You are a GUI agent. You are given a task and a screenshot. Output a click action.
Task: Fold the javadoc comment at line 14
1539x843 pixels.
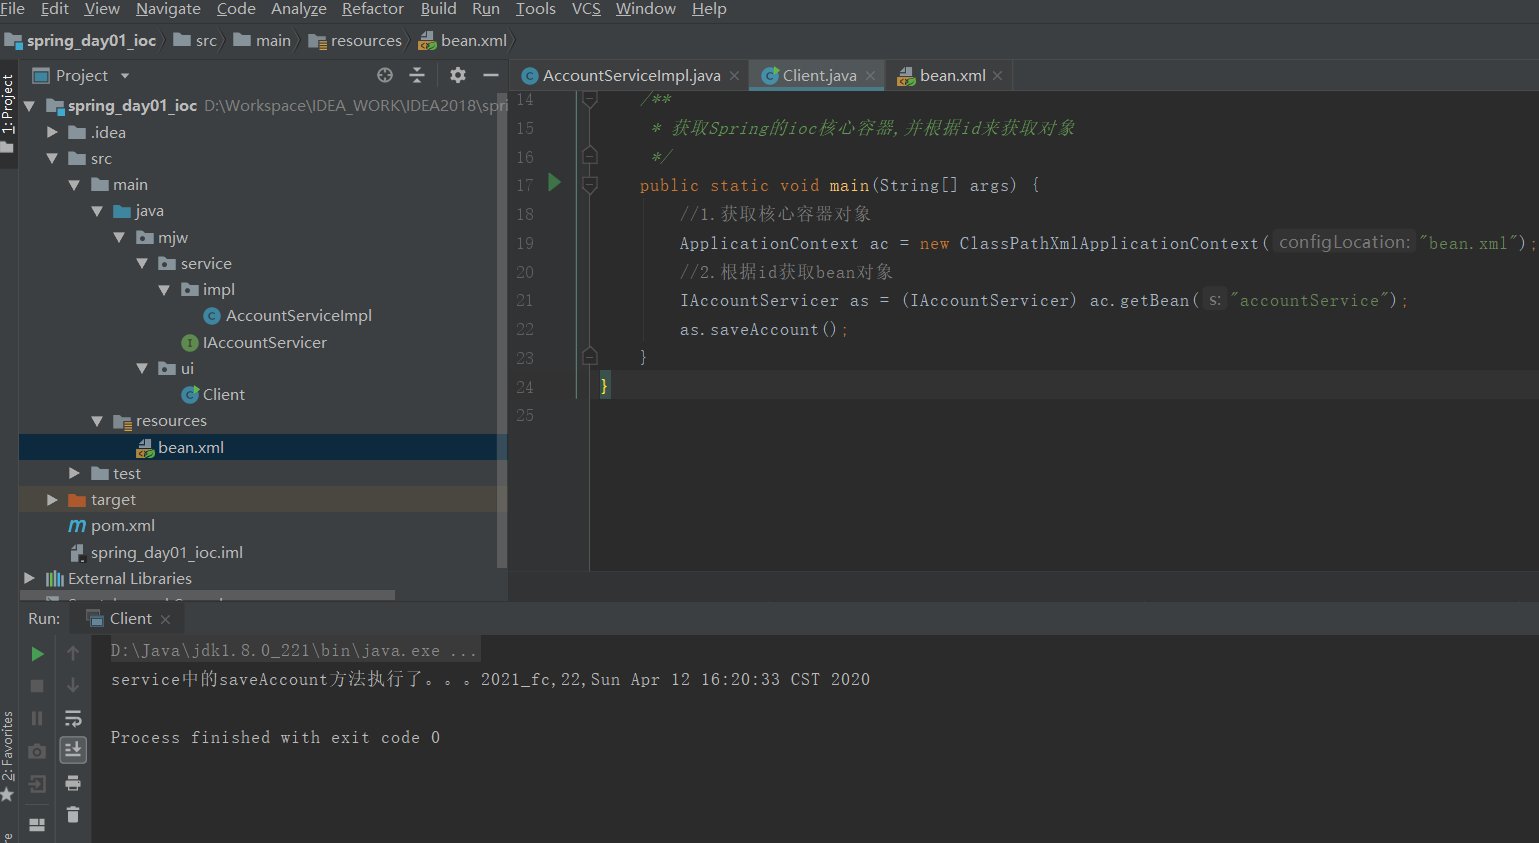(x=590, y=99)
